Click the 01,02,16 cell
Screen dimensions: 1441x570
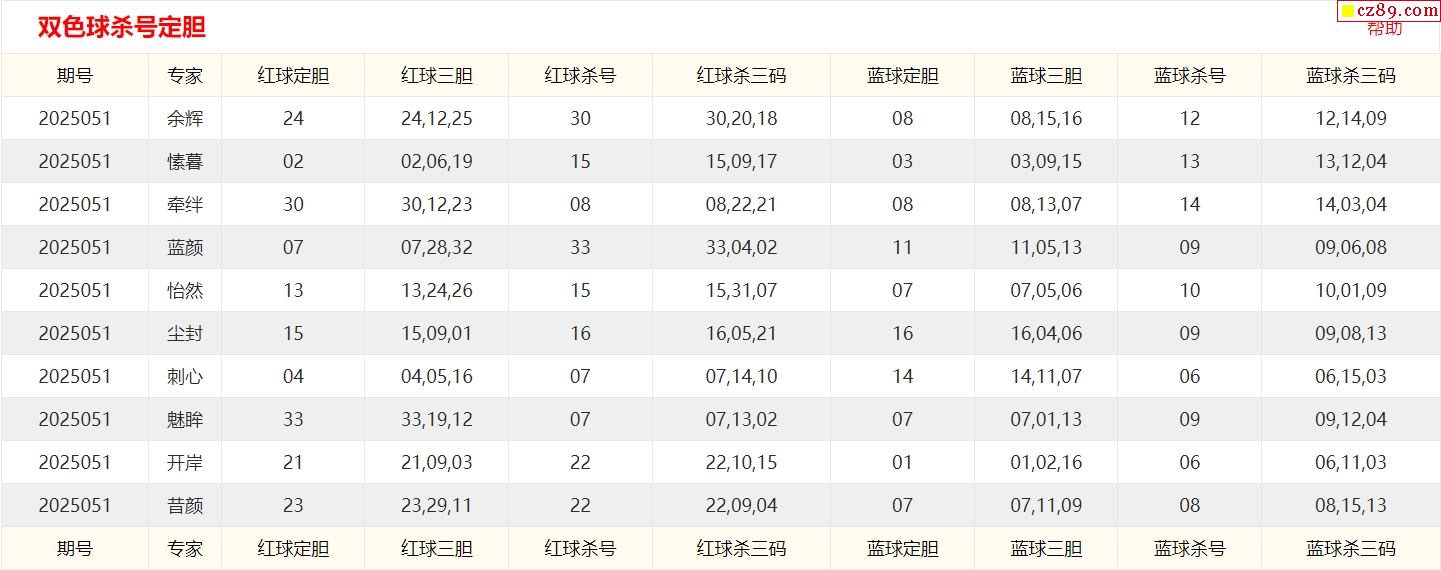(x=1046, y=463)
